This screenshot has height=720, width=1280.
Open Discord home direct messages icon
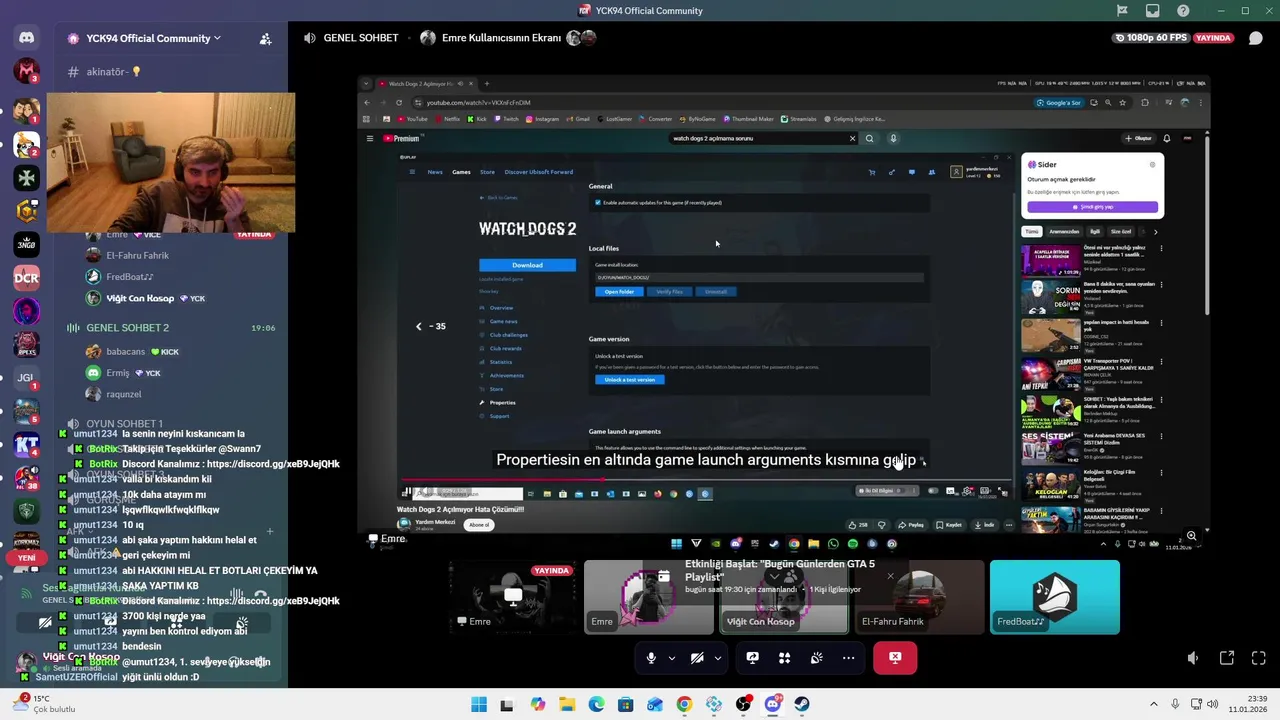pos(26,38)
